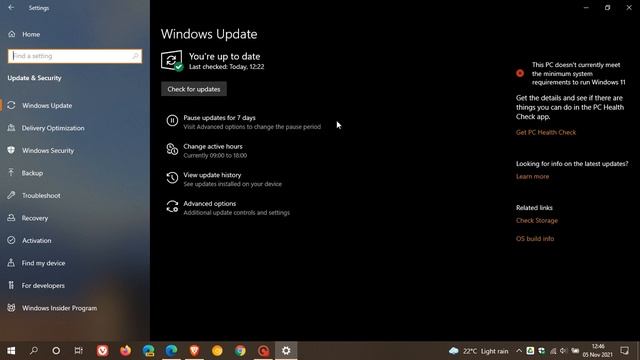Screen dimensions: 640x360
Task: Launch Firefox from the taskbar
Action: 125,351
